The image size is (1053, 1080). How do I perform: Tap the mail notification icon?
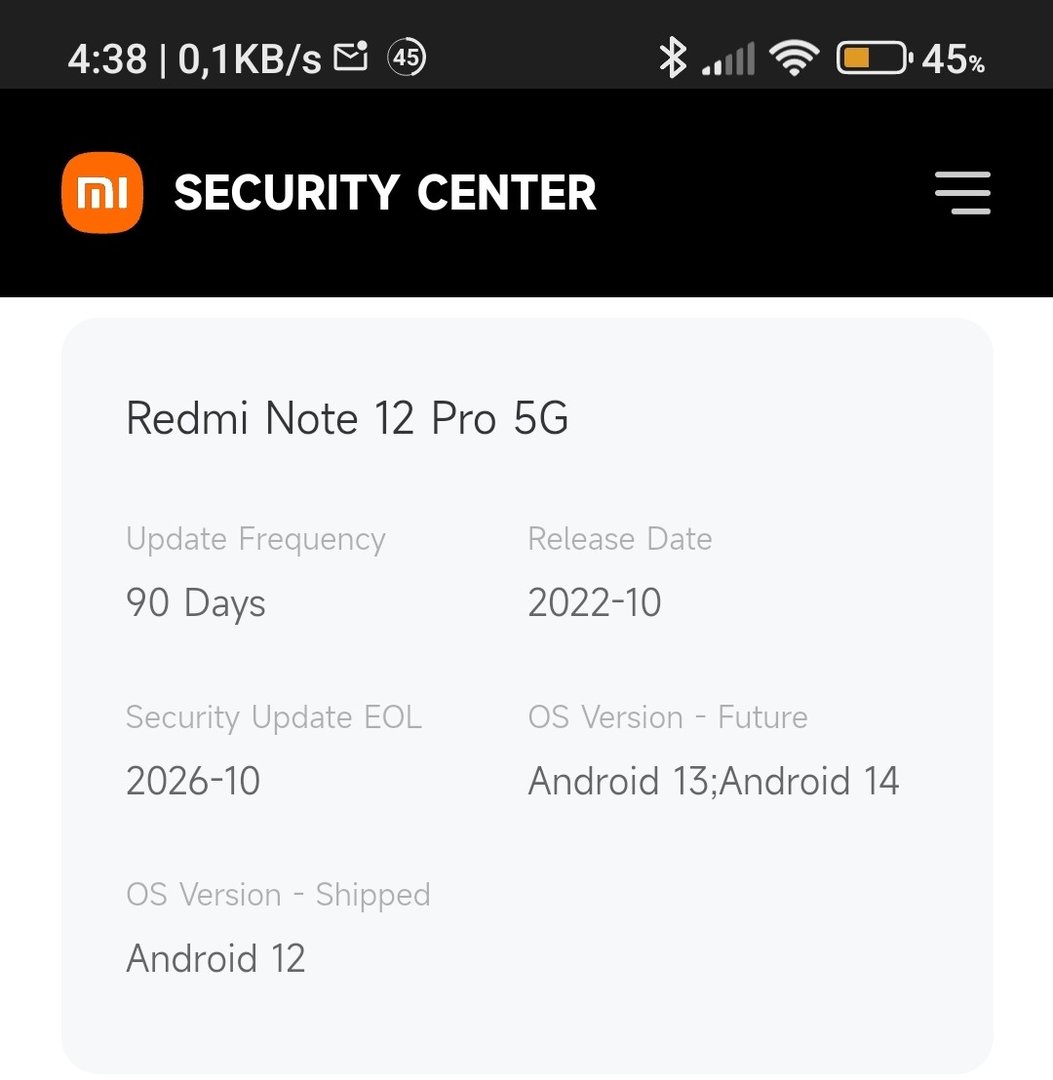point(351,57)
